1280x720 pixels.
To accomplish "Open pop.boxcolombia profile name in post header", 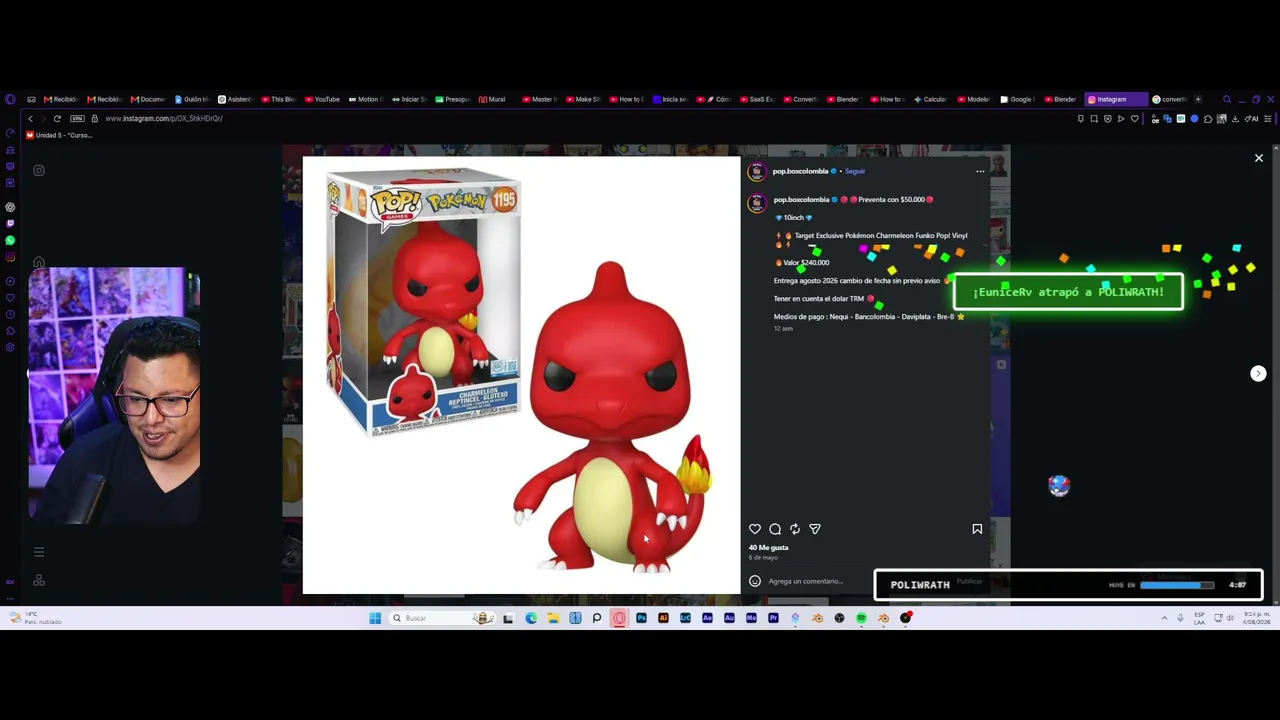I will [x=800, y=171].
